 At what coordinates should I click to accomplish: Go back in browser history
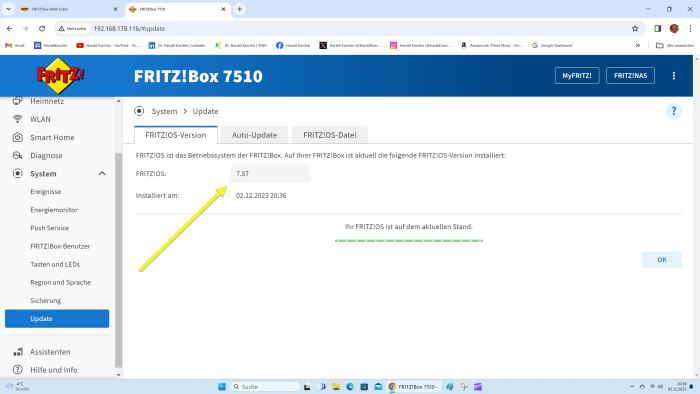click(x=10, y=29)
